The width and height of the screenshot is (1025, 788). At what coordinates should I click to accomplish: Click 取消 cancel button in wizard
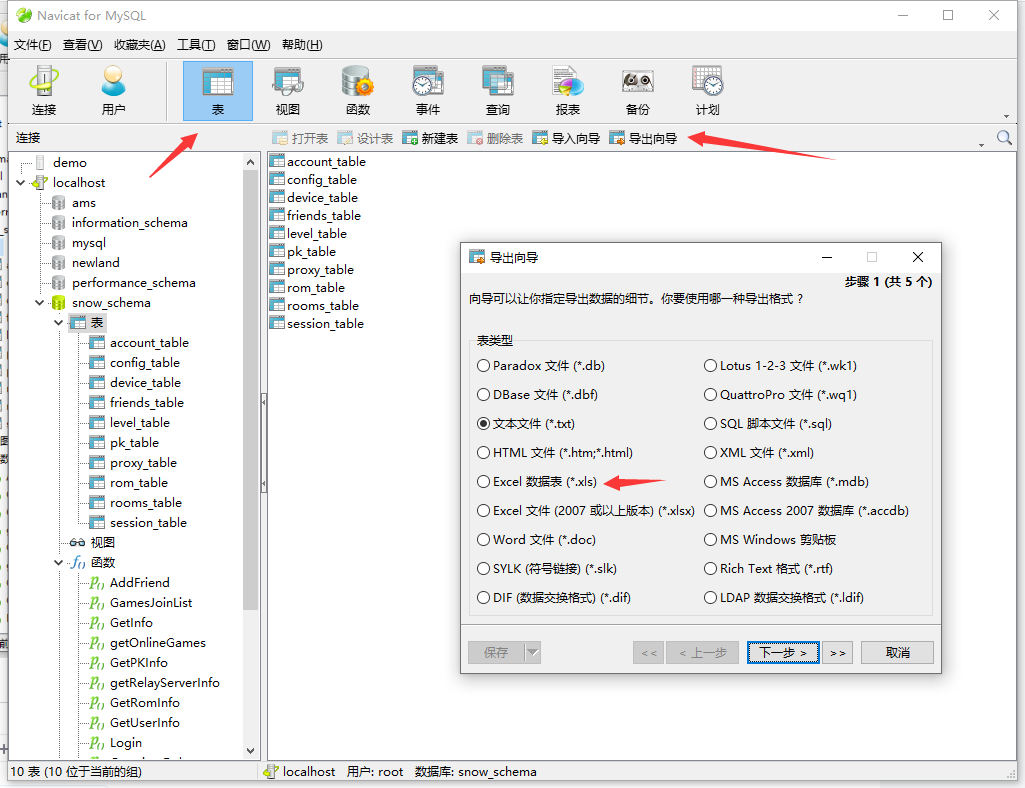coord(897,652)
